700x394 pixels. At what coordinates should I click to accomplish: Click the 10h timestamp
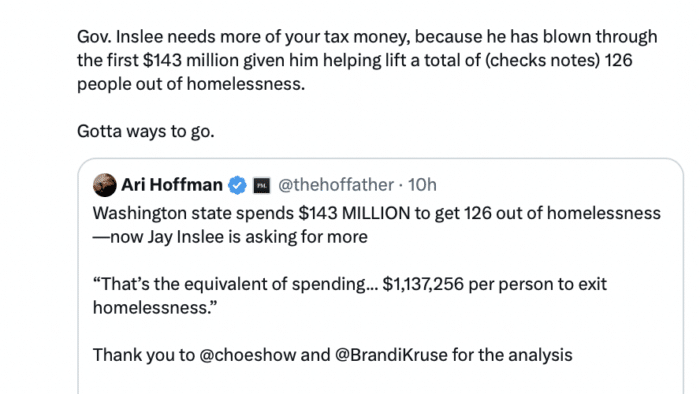click(x=422, y=185)
